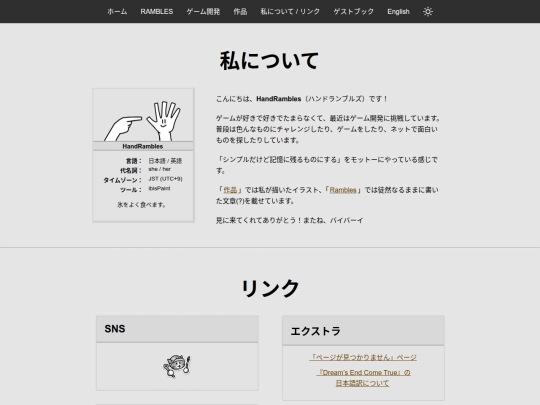
Task: Follow the 作品 link in the paragraph
Action: click(230, 190)
